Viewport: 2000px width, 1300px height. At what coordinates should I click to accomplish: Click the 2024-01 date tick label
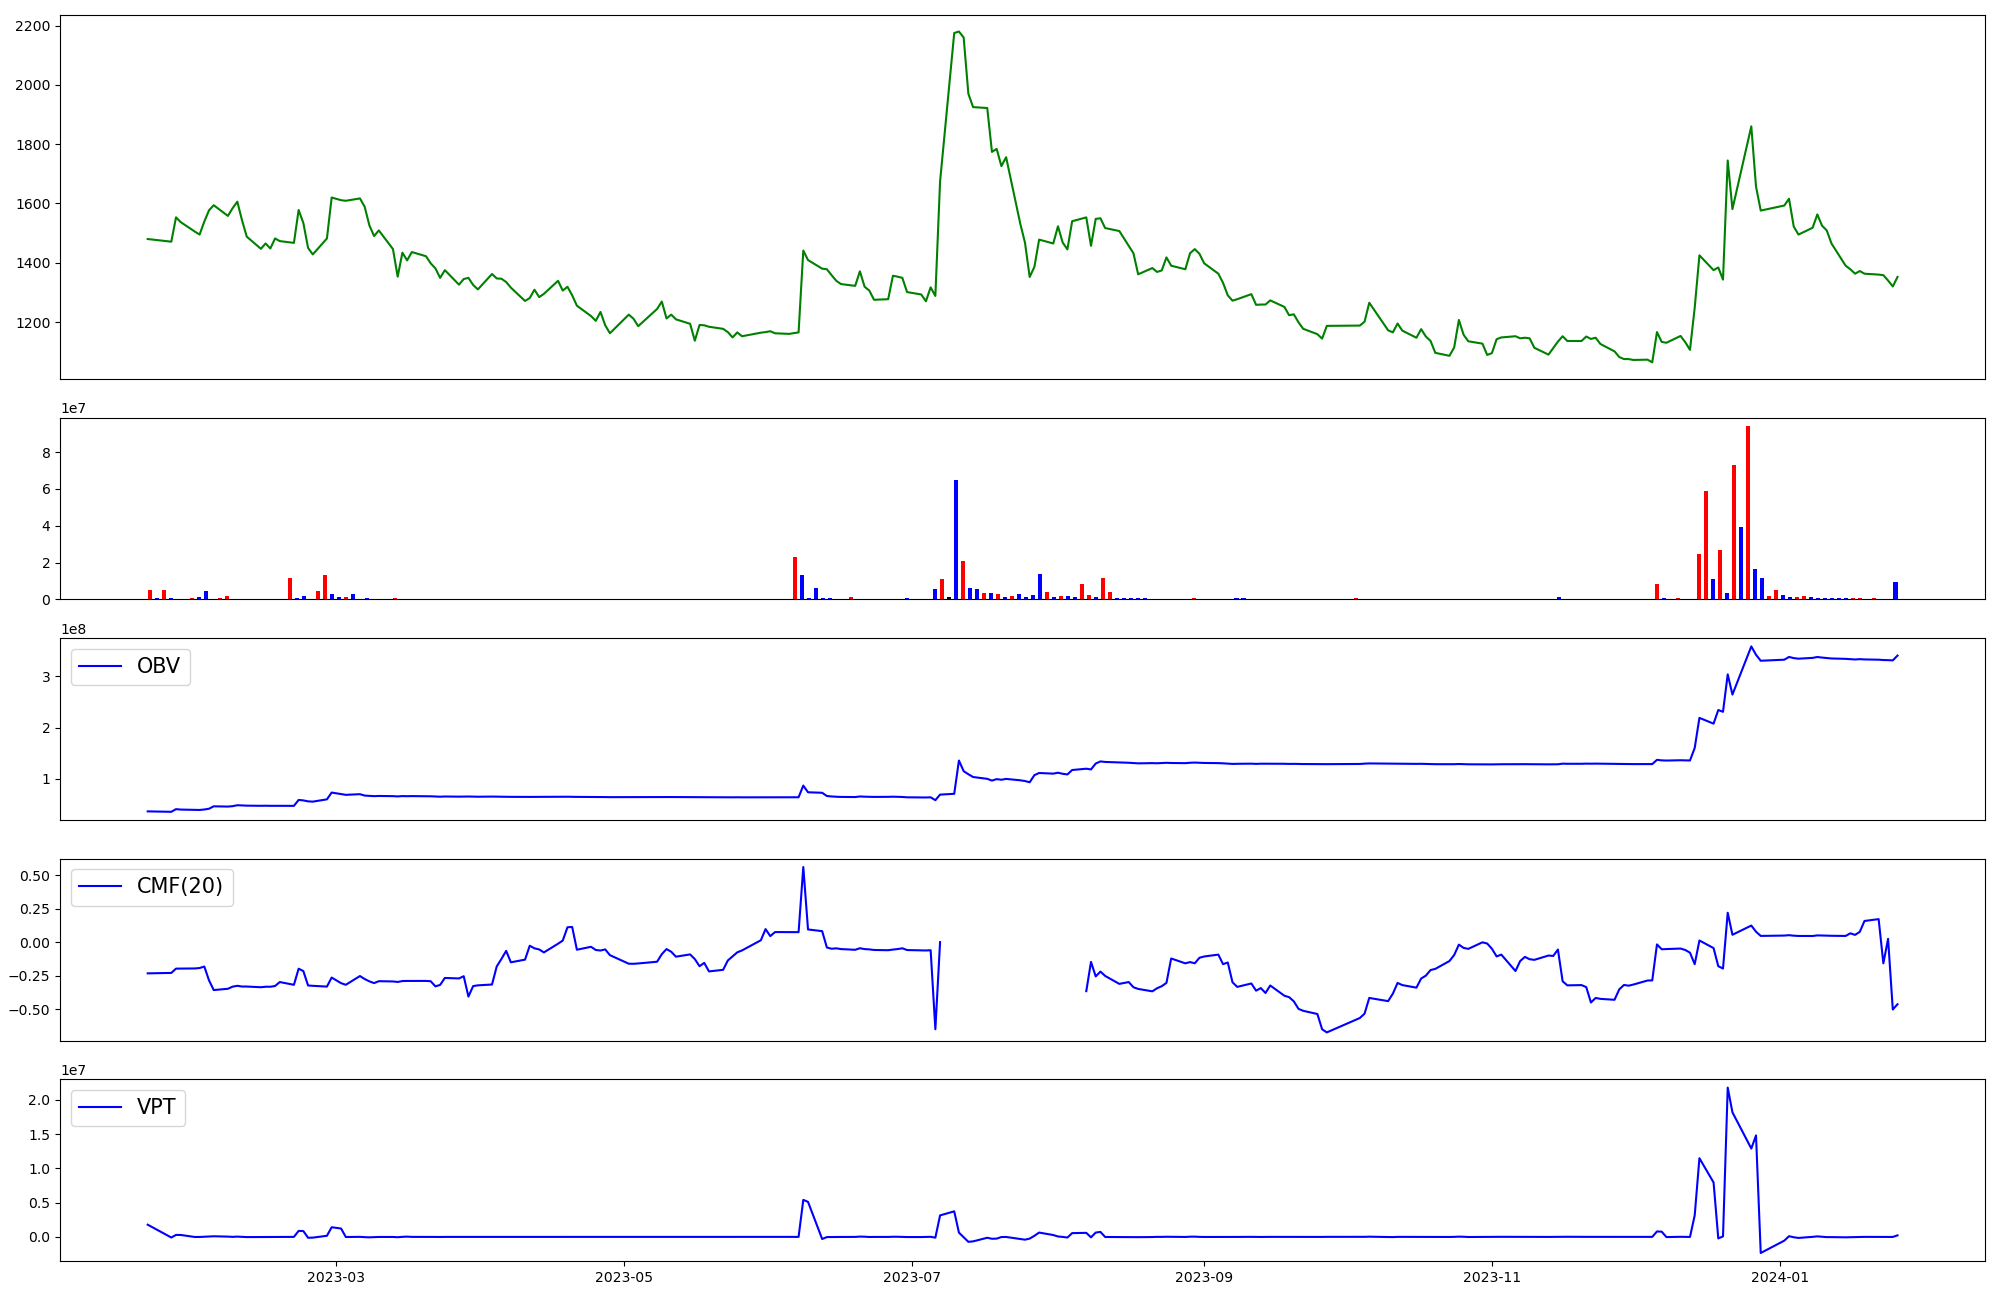click(x=1780, y=1277)
